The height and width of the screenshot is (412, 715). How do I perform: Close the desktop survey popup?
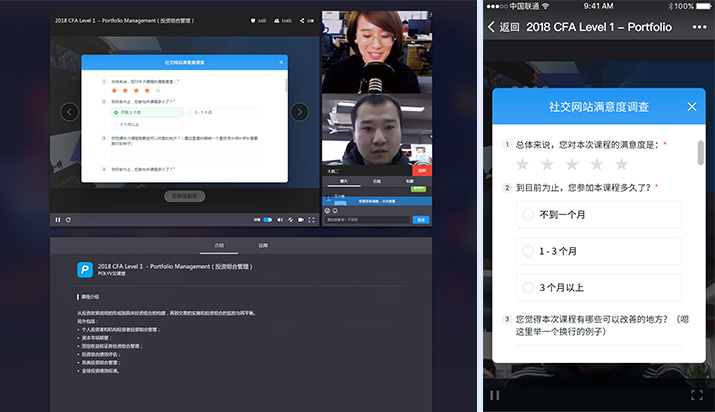coord(280,63)
